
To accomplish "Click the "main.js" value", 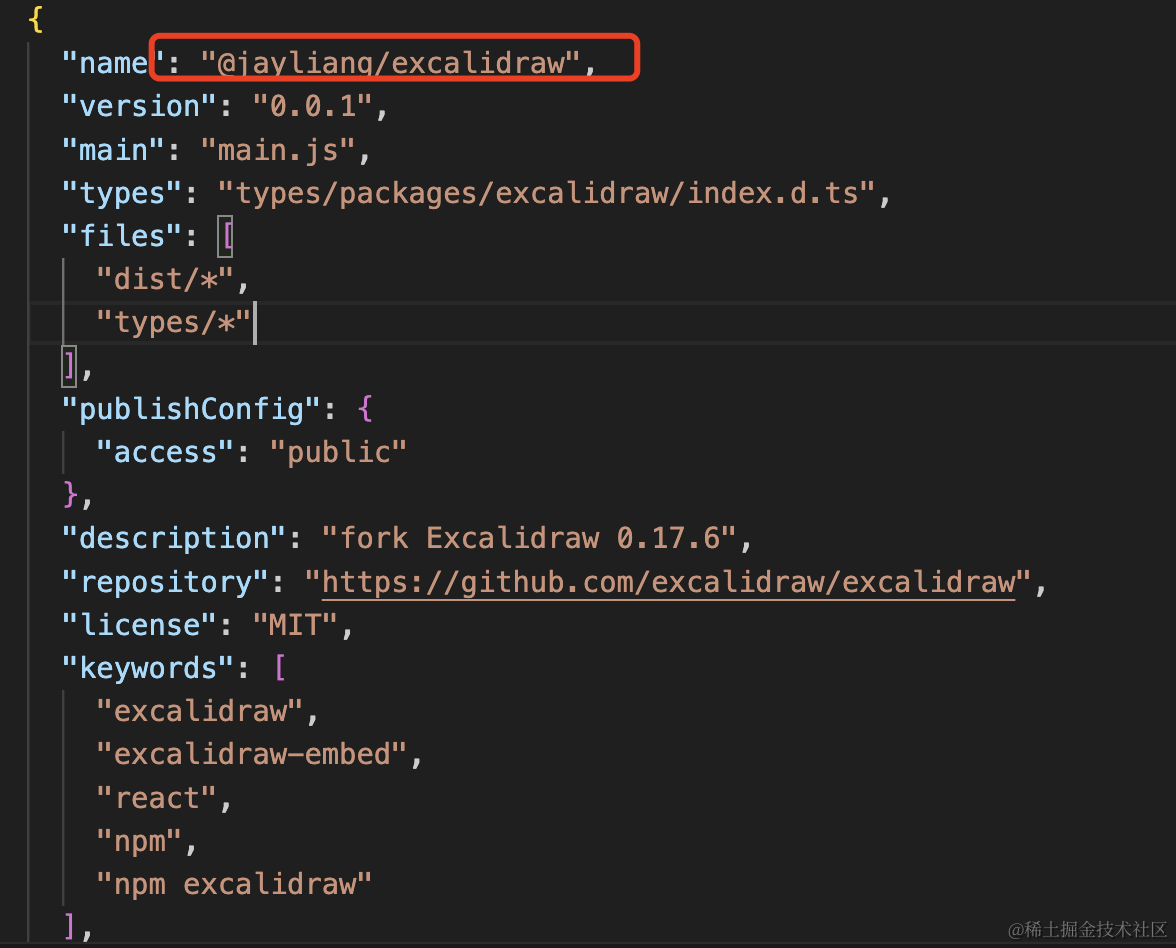I will [x=278, y=150].
